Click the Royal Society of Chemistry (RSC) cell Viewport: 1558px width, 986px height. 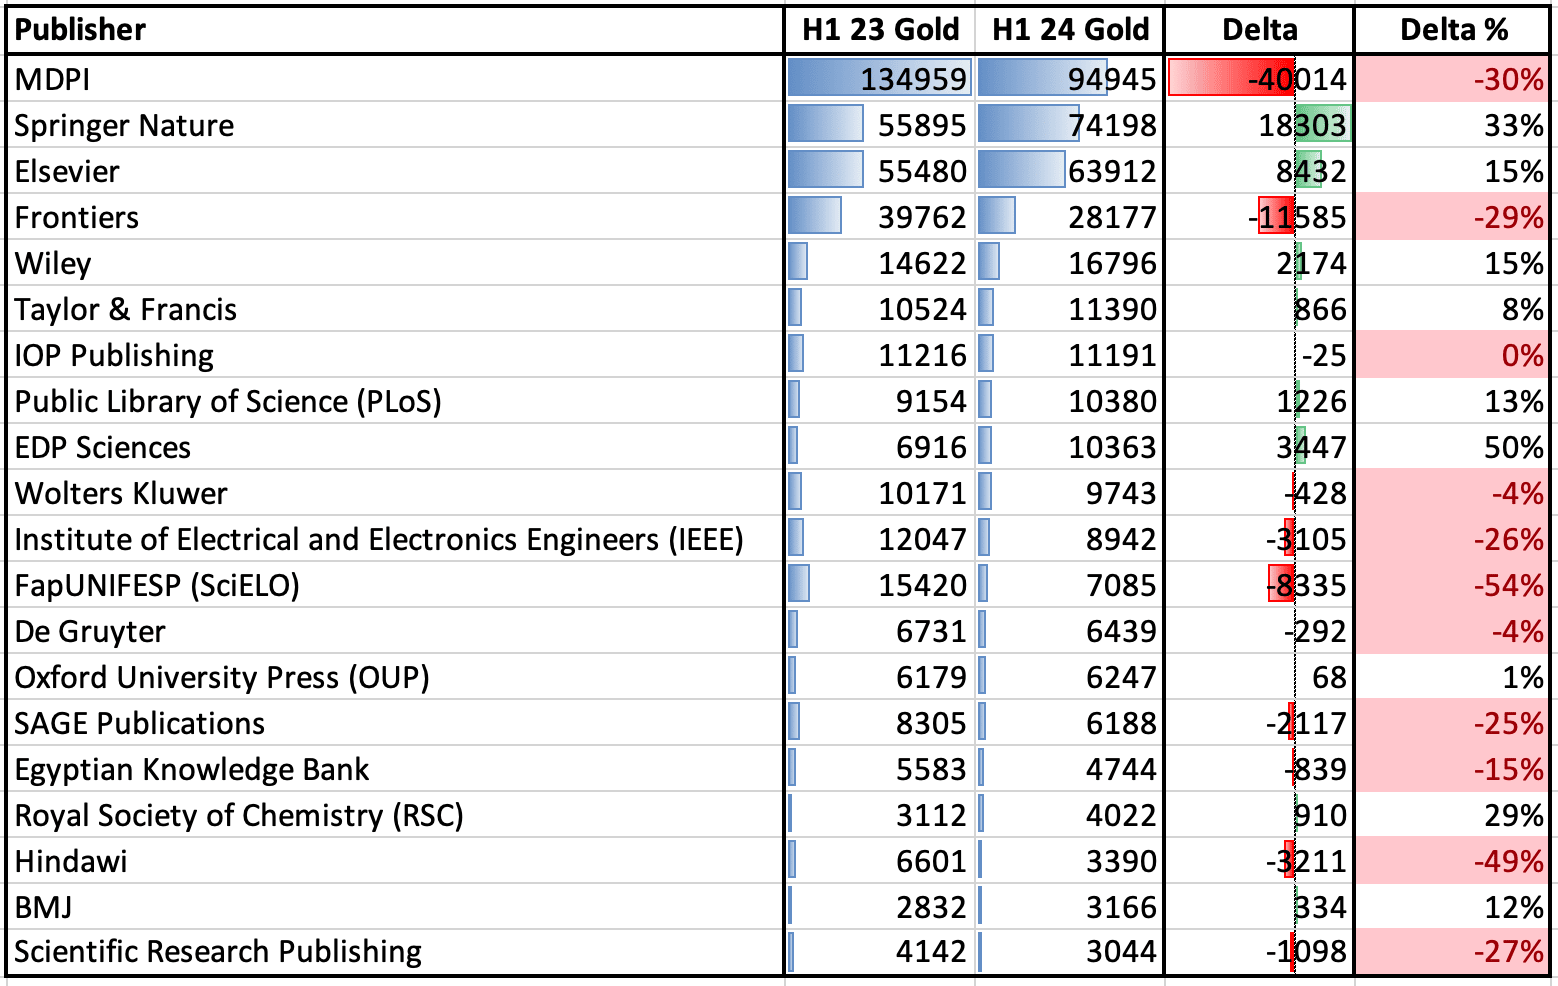[x=395, y=814]
